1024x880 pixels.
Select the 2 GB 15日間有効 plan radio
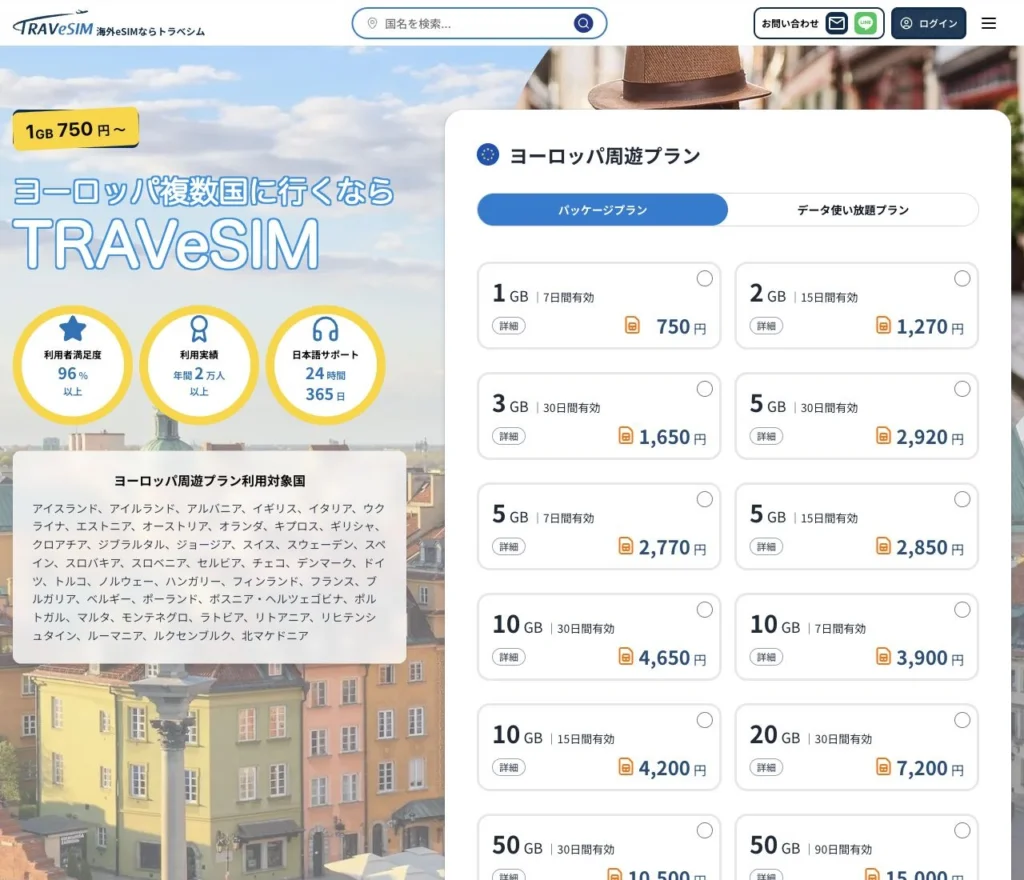coord(962,279)
